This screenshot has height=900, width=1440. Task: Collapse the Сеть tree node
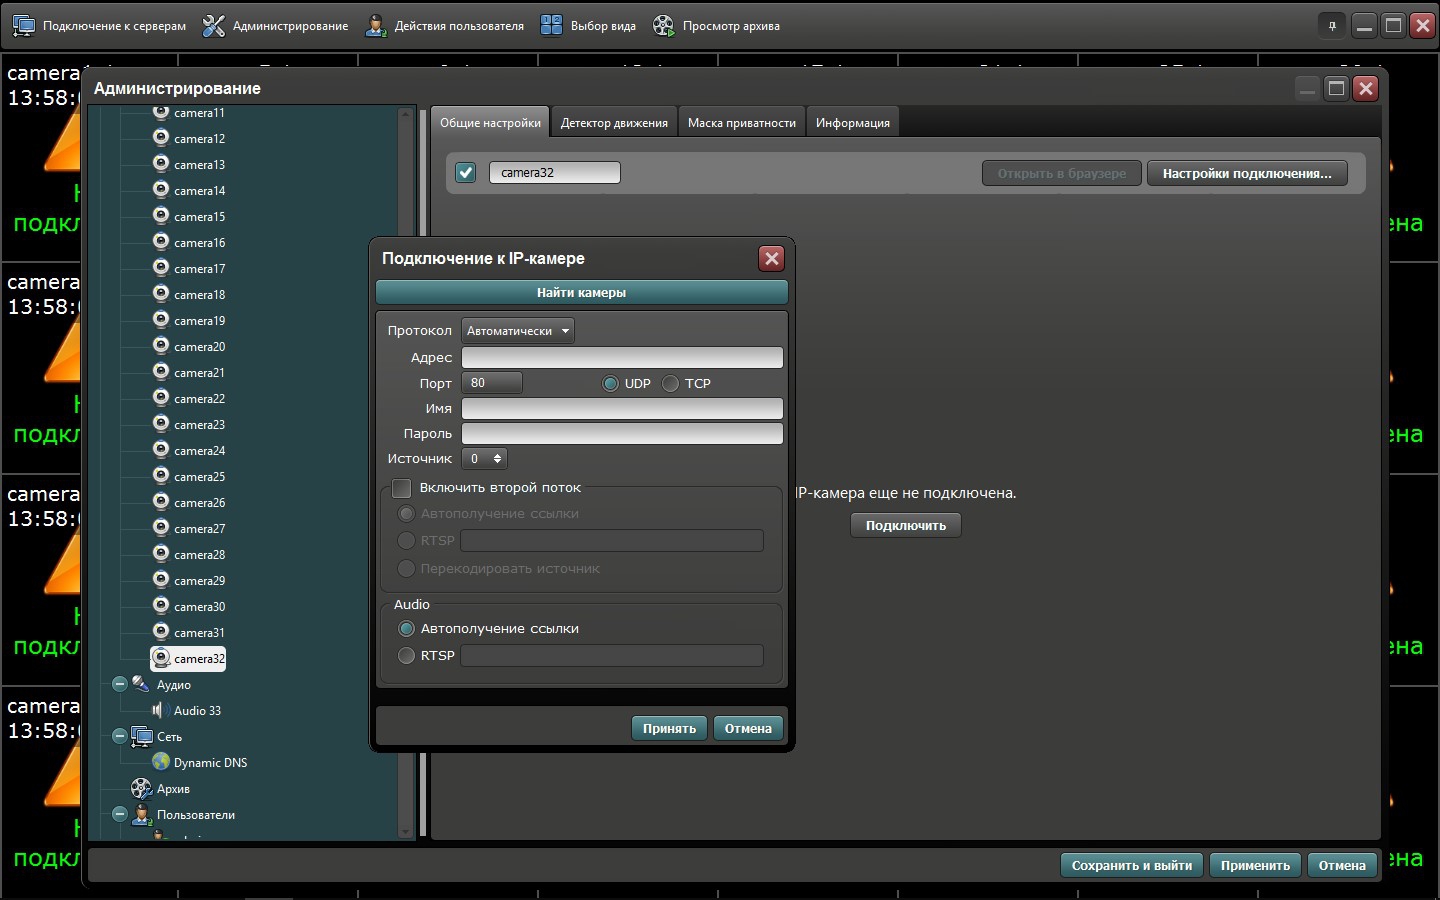point(119,737)
